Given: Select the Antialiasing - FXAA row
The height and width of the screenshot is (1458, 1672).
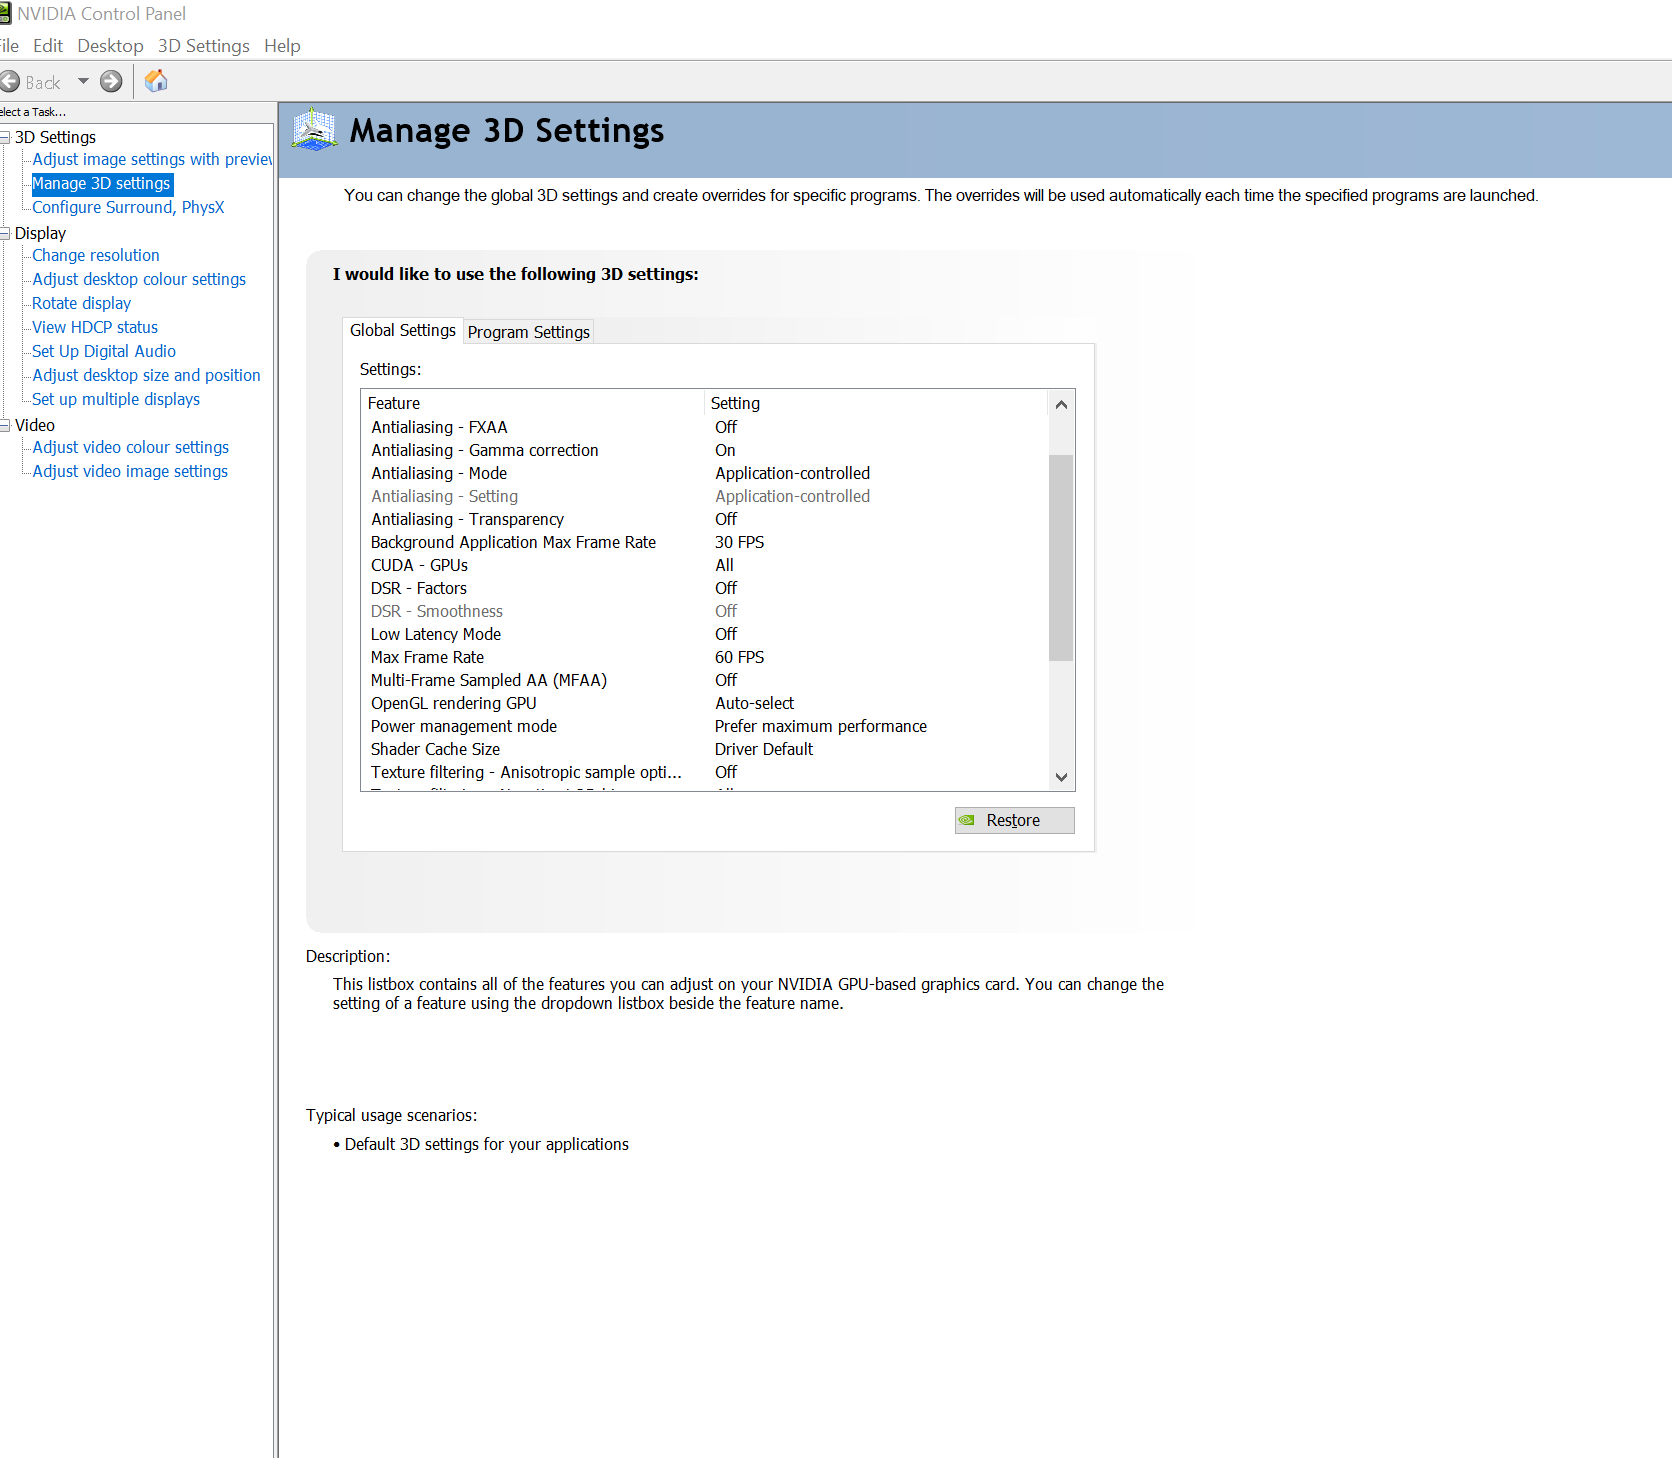Looking at the screenshot, I should tap(706, 427).
